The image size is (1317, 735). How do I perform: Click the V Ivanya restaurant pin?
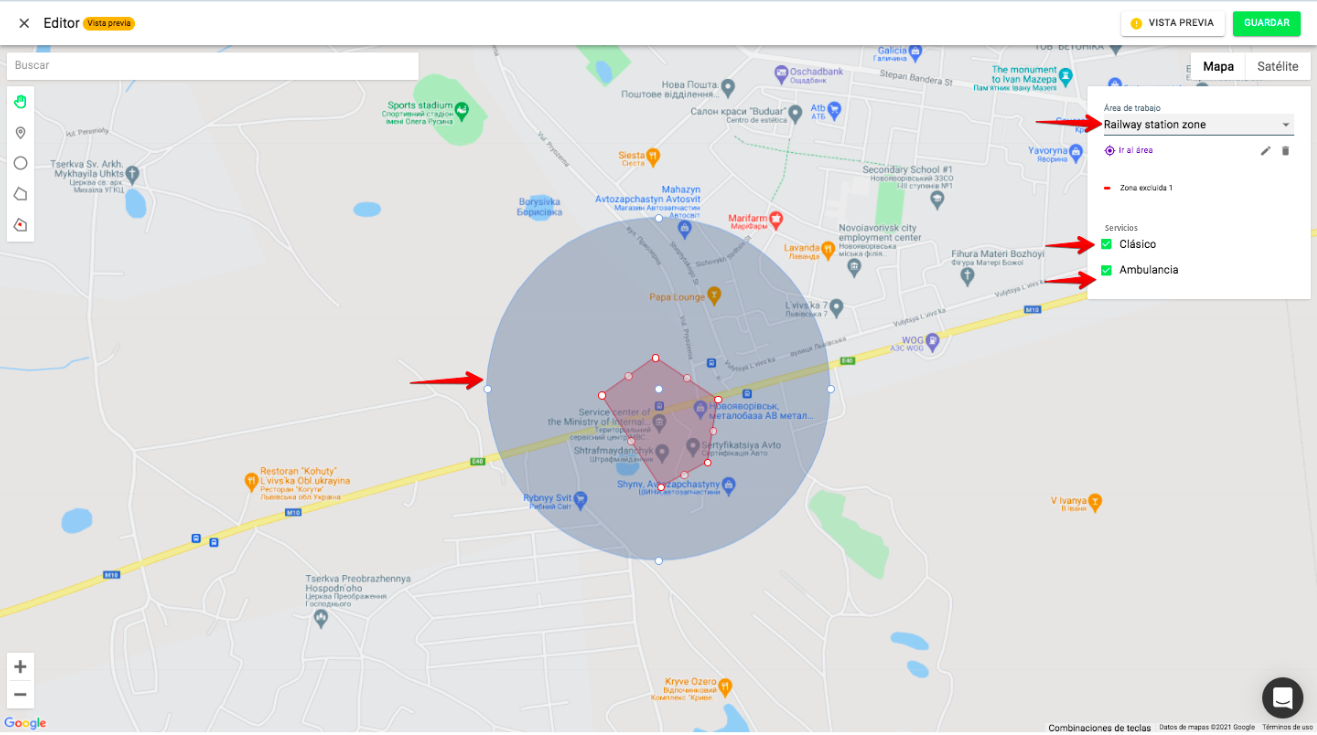[x=1096, y=500]
